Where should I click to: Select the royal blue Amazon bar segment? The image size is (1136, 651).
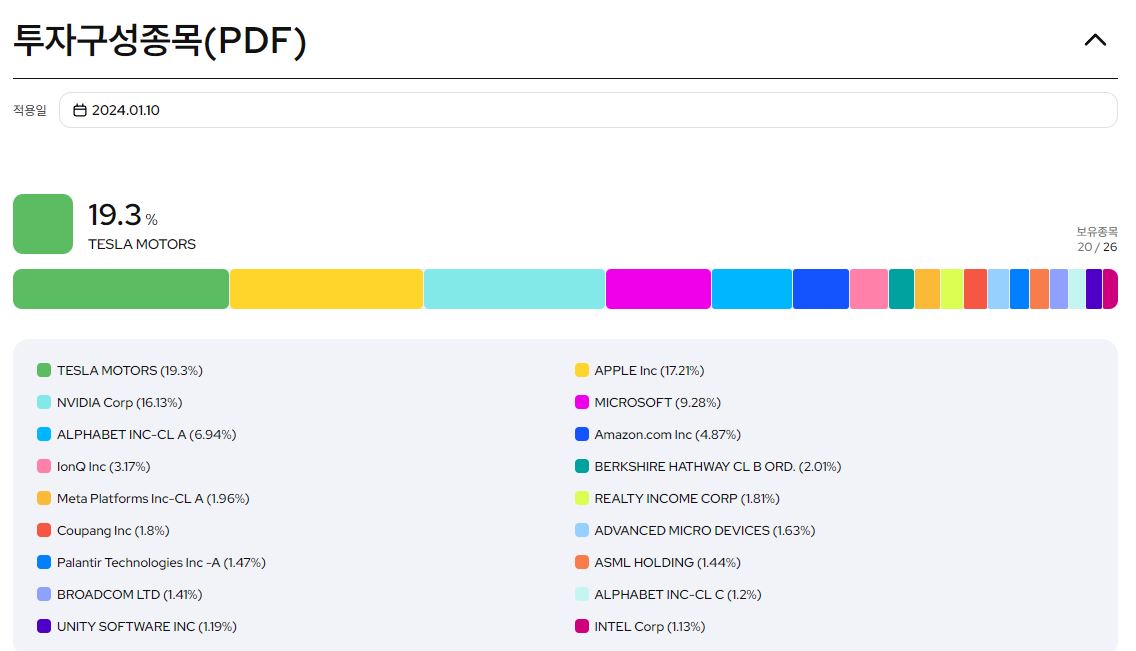(821, 289)
